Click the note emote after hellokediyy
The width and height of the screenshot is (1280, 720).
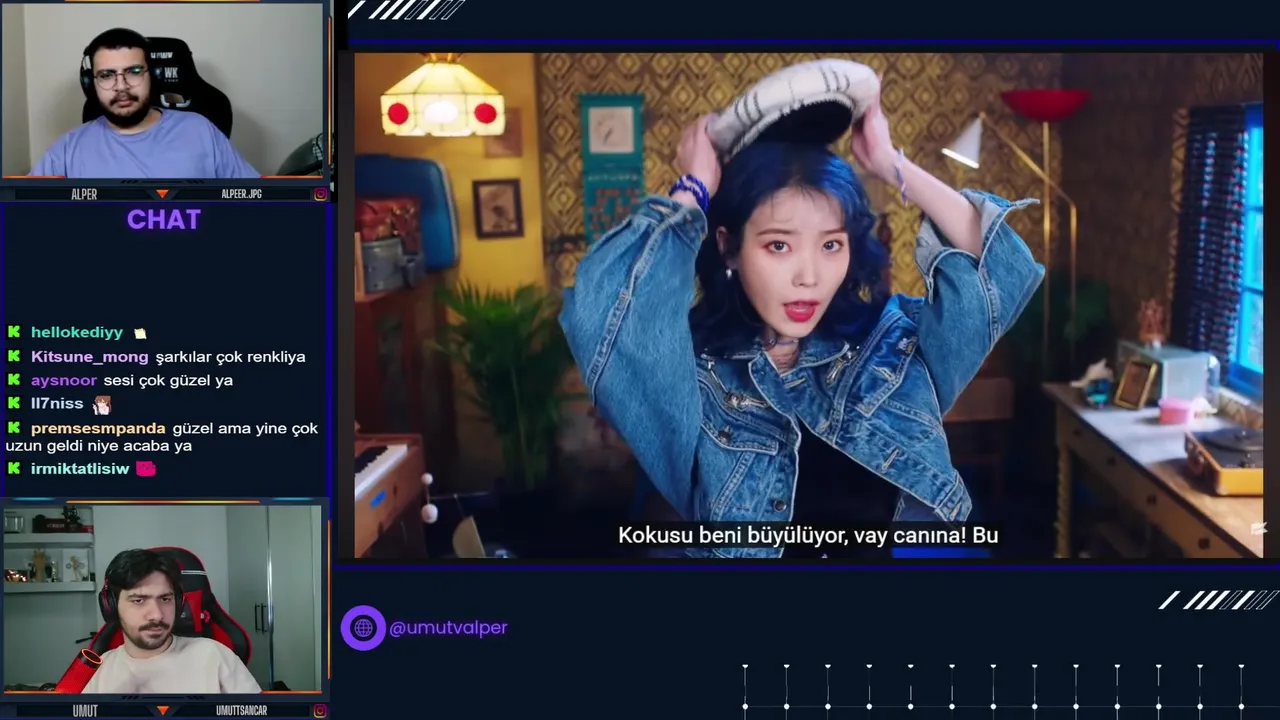[x=140, y=333]
